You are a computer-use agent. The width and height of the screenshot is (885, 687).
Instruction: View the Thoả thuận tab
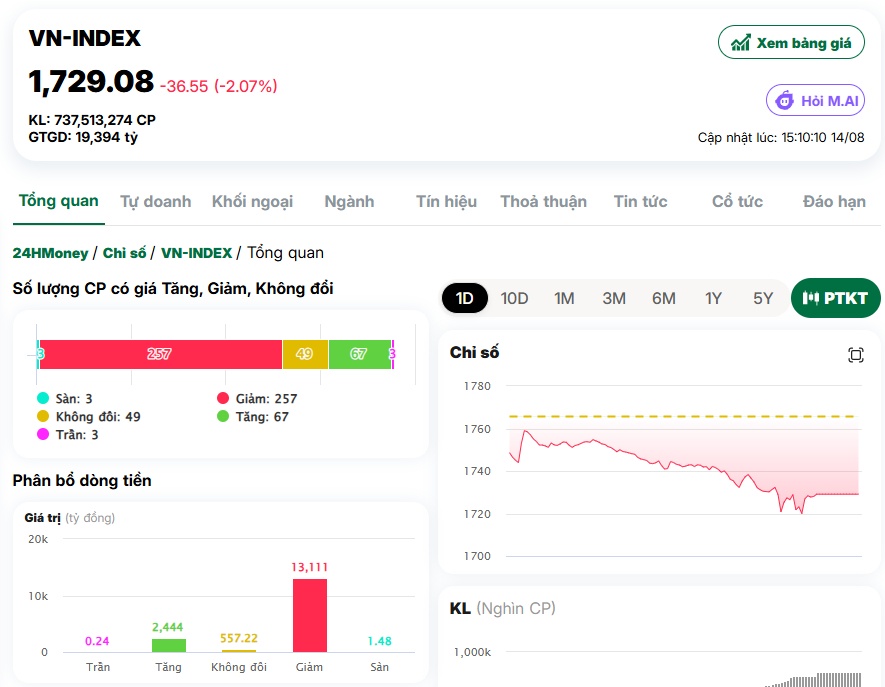point(544,202)
